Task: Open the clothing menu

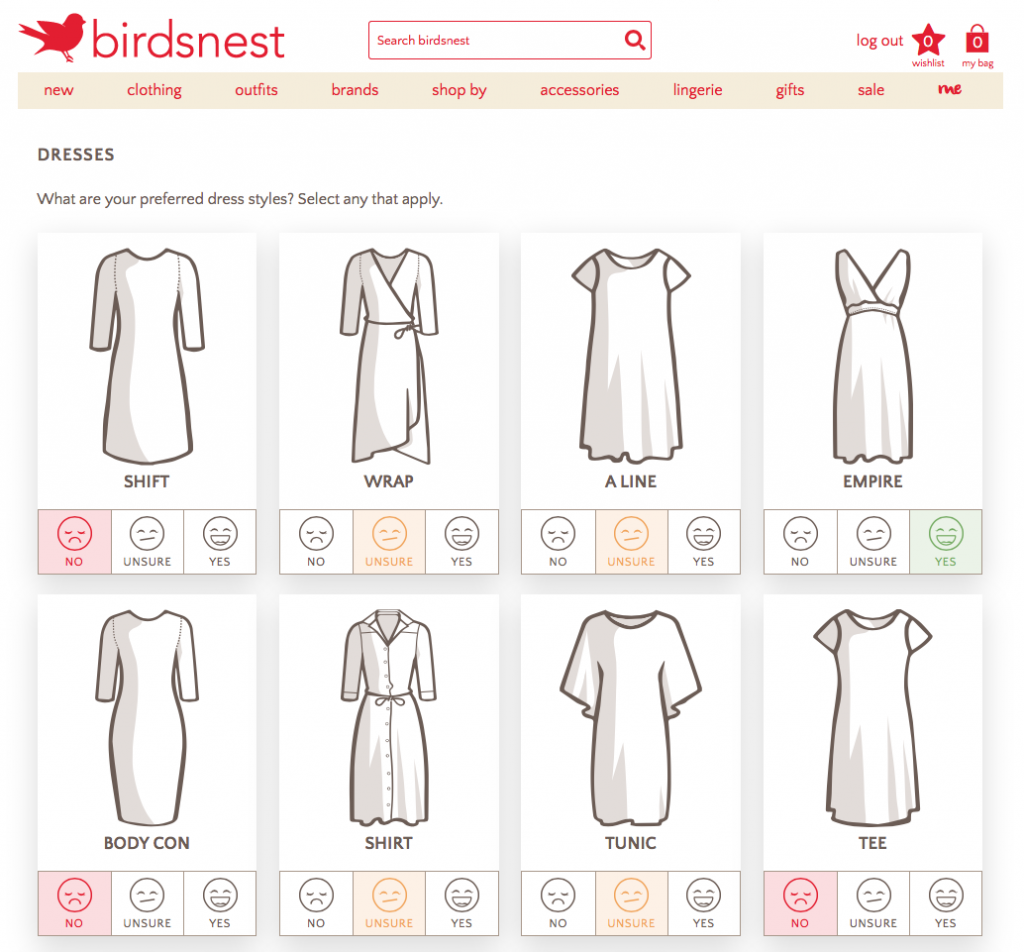Action: pos(154,90)
